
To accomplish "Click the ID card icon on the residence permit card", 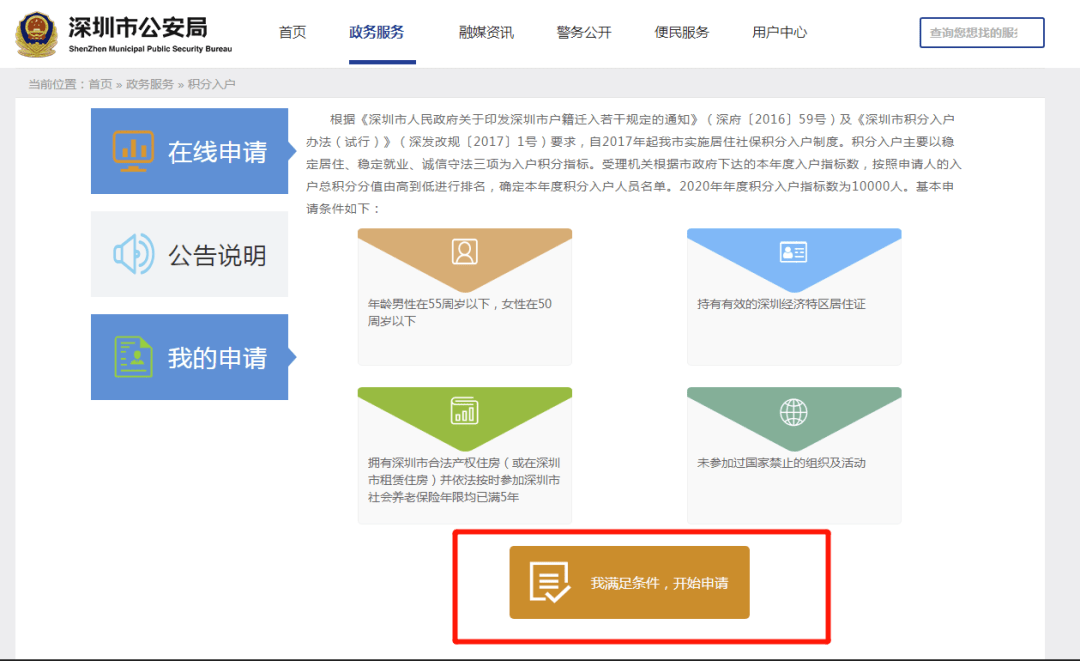I will click(x=793, y=253).
